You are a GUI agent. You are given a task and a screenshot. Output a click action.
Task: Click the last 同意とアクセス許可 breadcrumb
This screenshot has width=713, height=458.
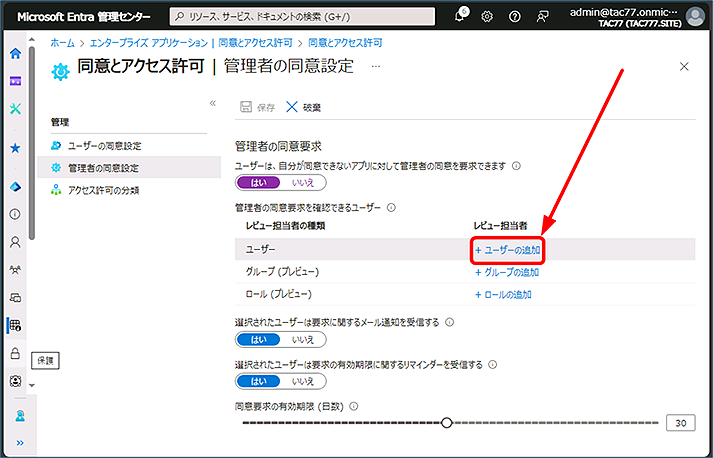point(345,43)
